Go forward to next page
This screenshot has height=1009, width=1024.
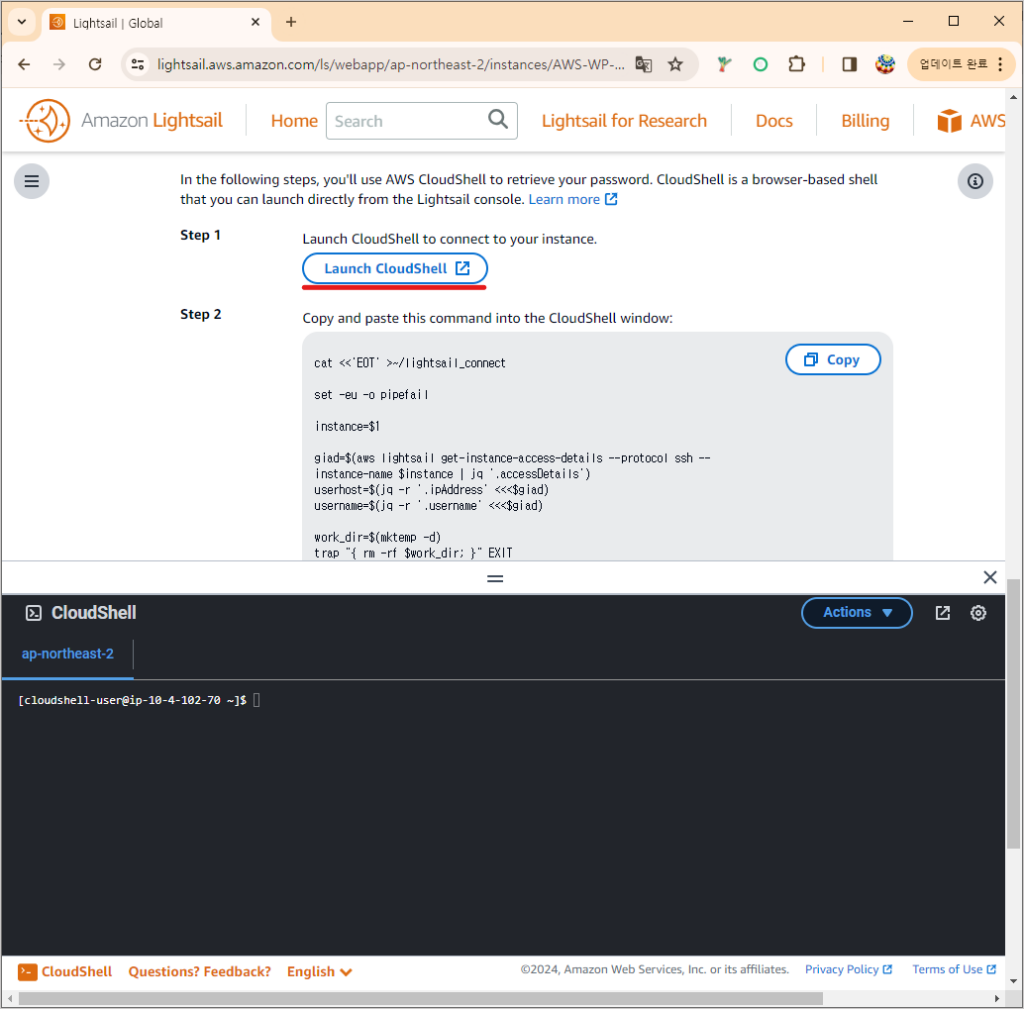59,64
